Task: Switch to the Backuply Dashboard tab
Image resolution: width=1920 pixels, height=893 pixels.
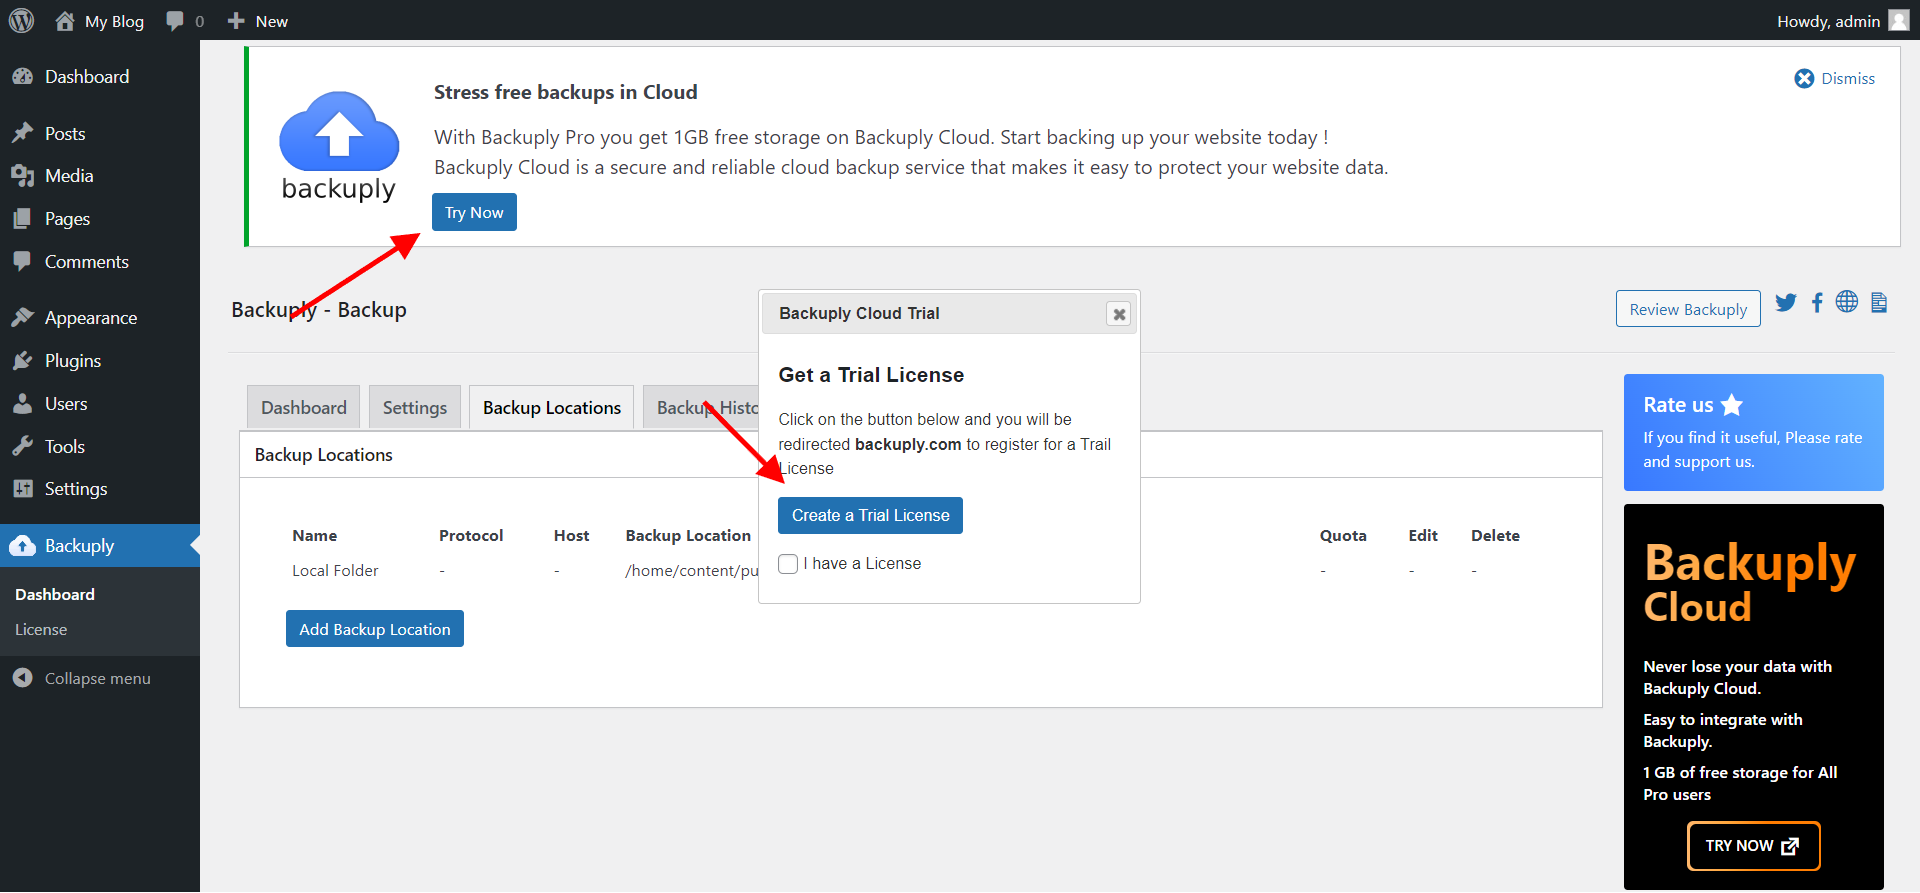Action: click(304, 408)
